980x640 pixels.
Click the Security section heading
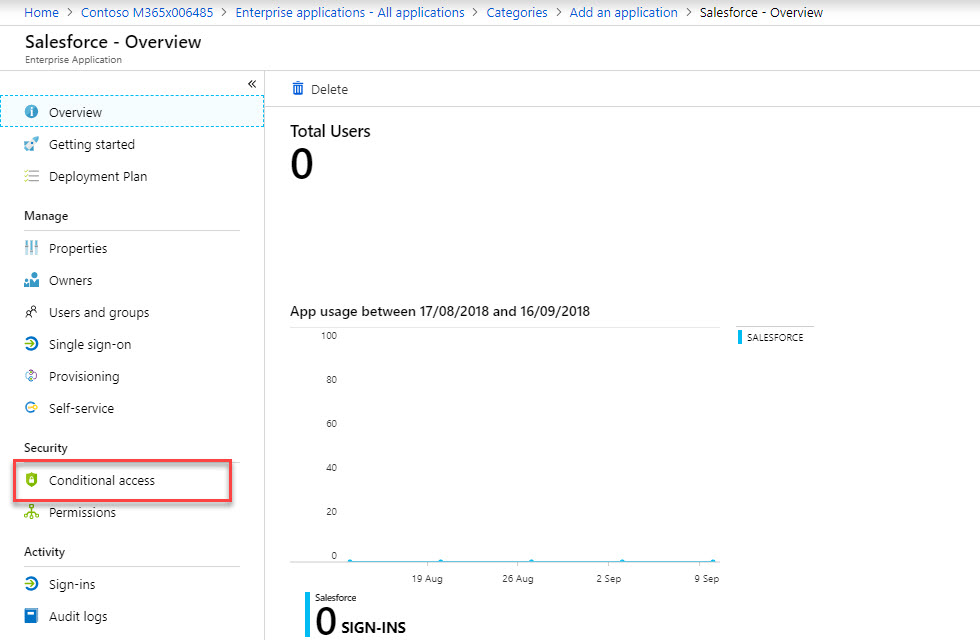click(46, 448)
